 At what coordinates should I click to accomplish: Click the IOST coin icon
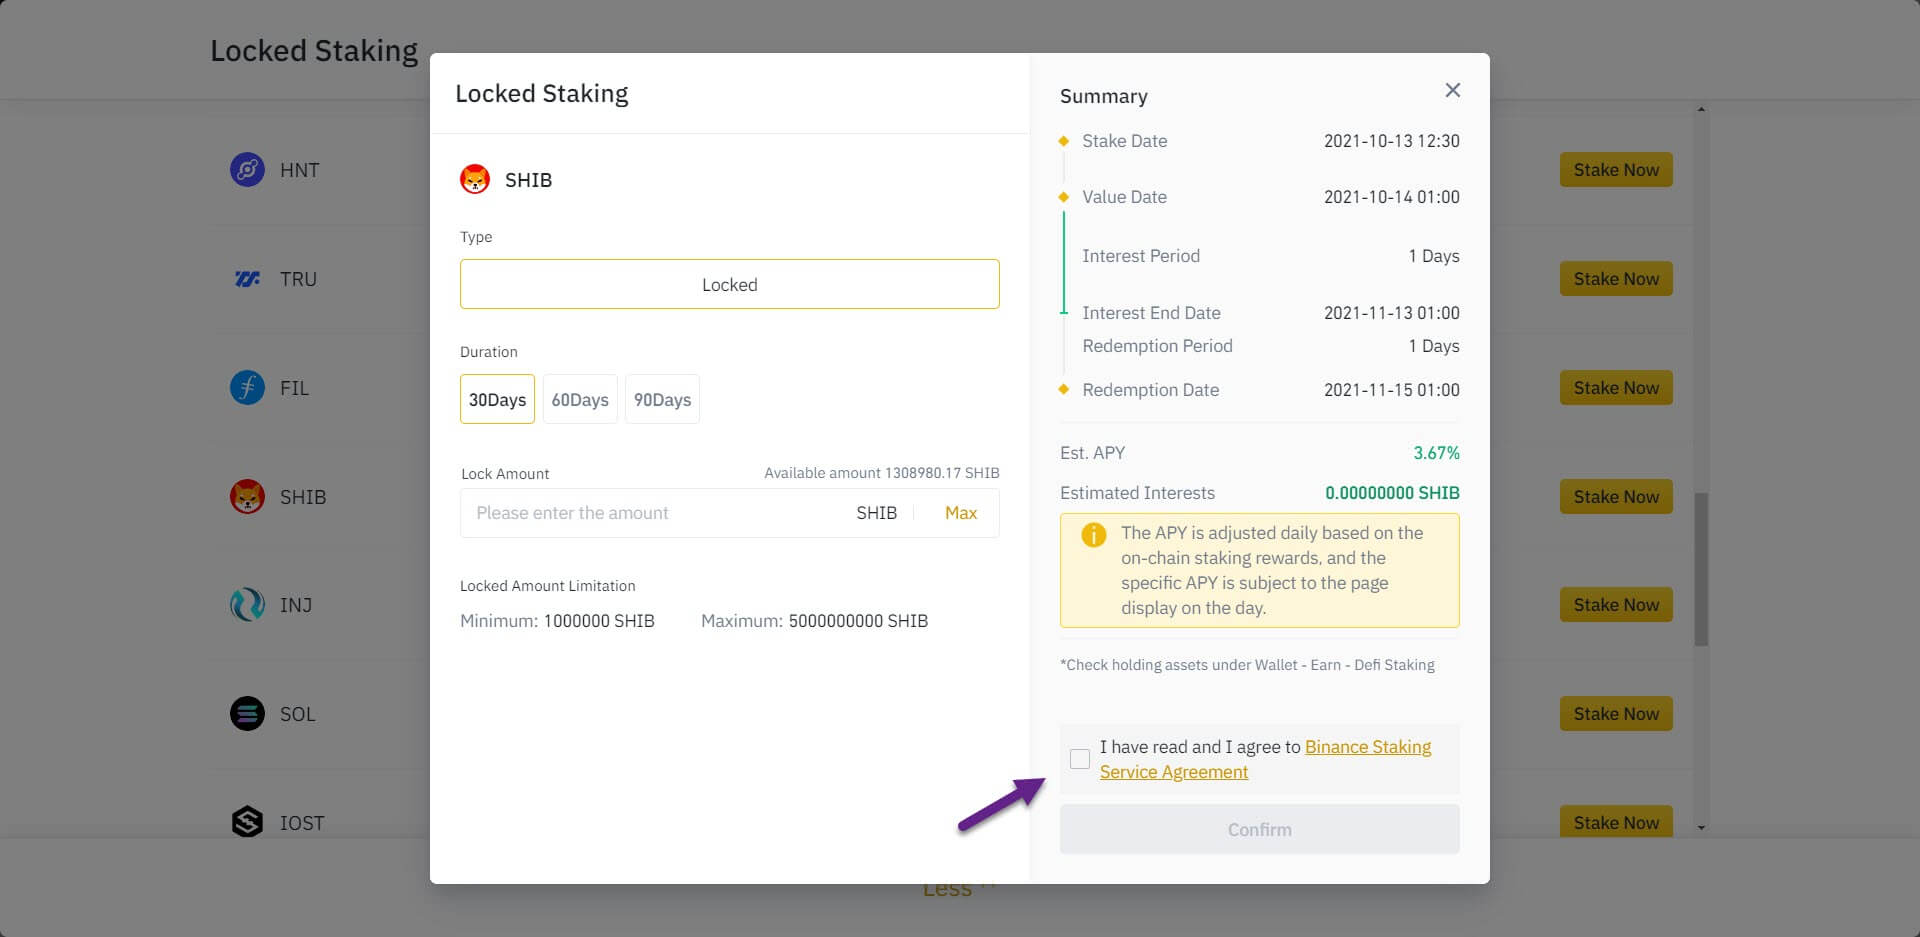pyautogui.click(x=247, y=823)
